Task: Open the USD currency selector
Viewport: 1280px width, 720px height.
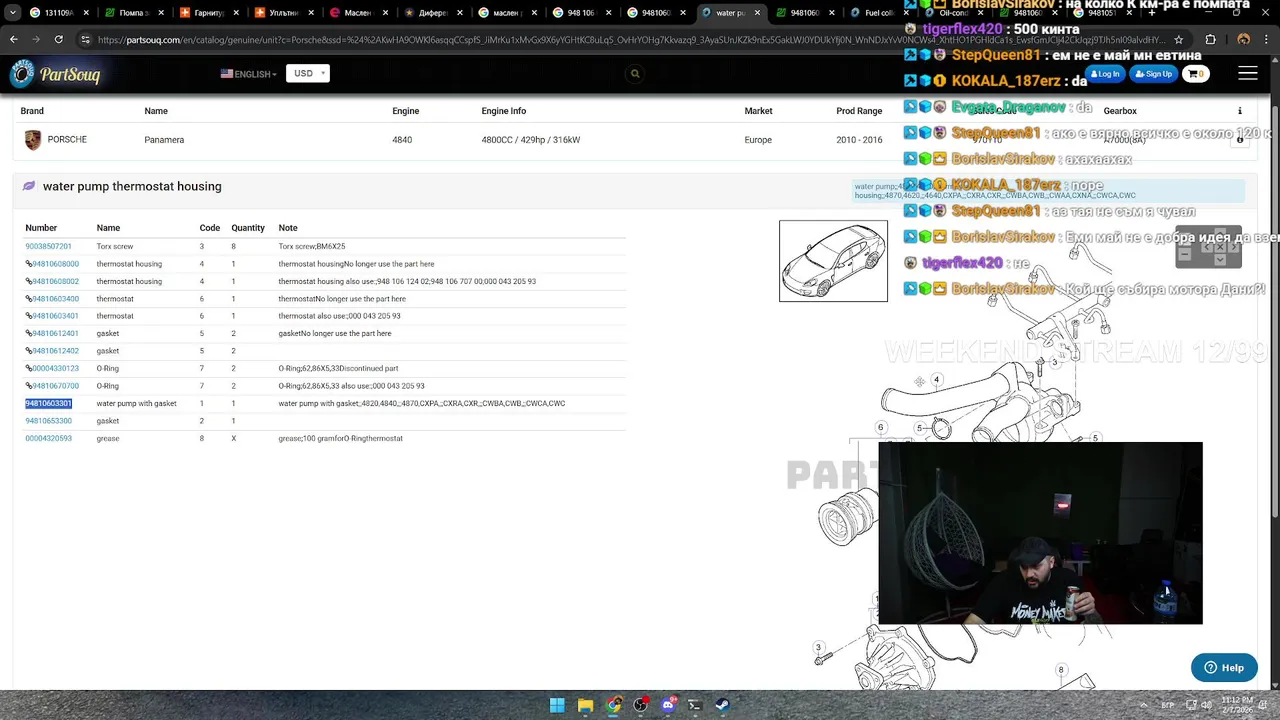Action: tap(307, 73)
